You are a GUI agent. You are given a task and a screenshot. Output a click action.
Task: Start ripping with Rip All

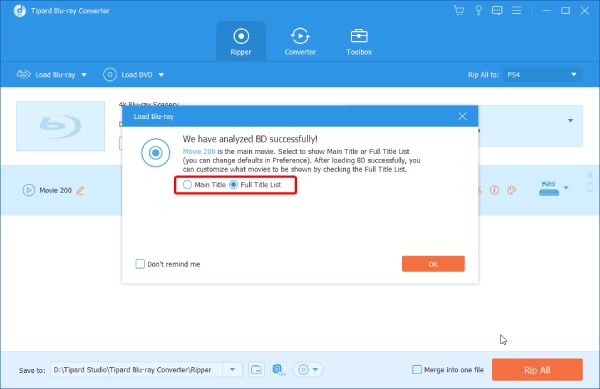pos(537,370)
